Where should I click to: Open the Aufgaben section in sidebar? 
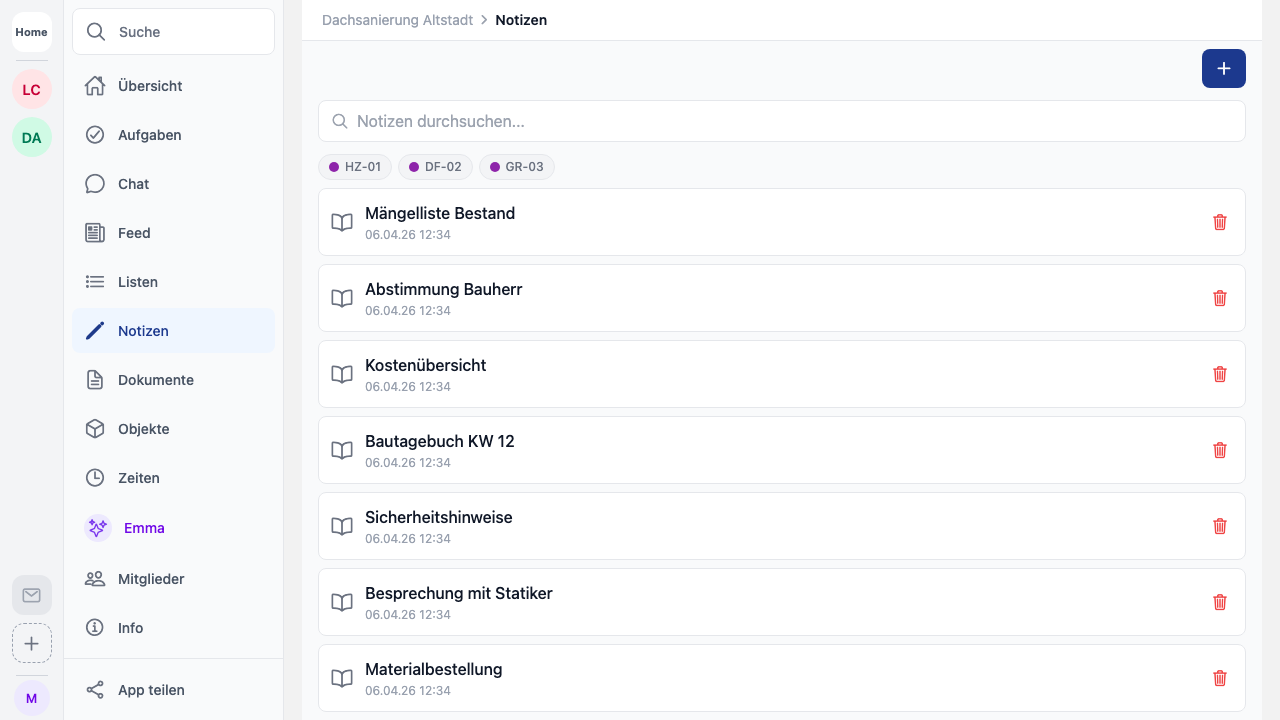(149, 135)
